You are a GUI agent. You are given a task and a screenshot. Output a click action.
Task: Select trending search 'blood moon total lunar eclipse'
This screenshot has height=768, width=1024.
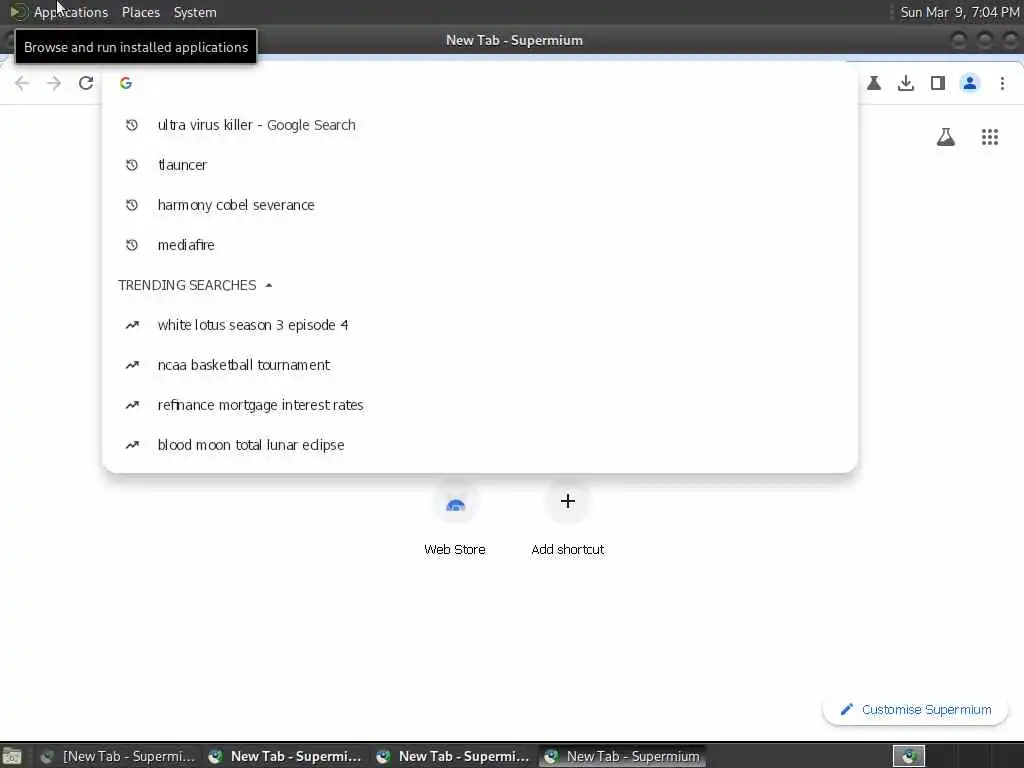click(x=480, y=445)
